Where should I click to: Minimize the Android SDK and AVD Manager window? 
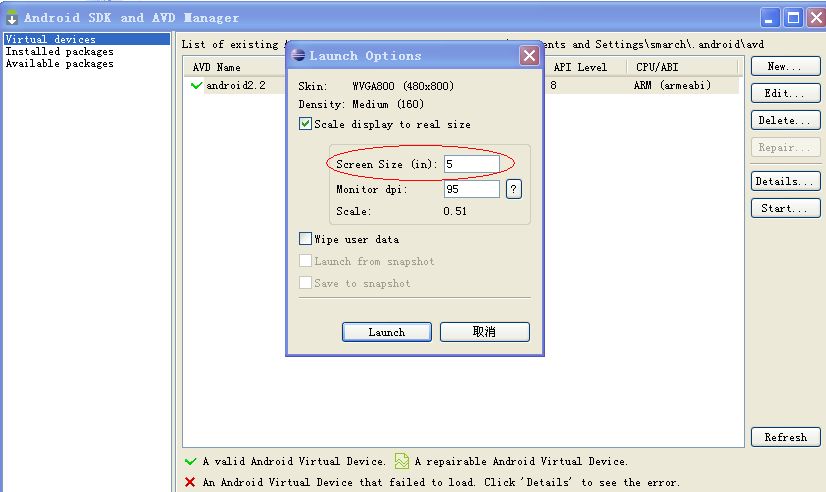770,18
